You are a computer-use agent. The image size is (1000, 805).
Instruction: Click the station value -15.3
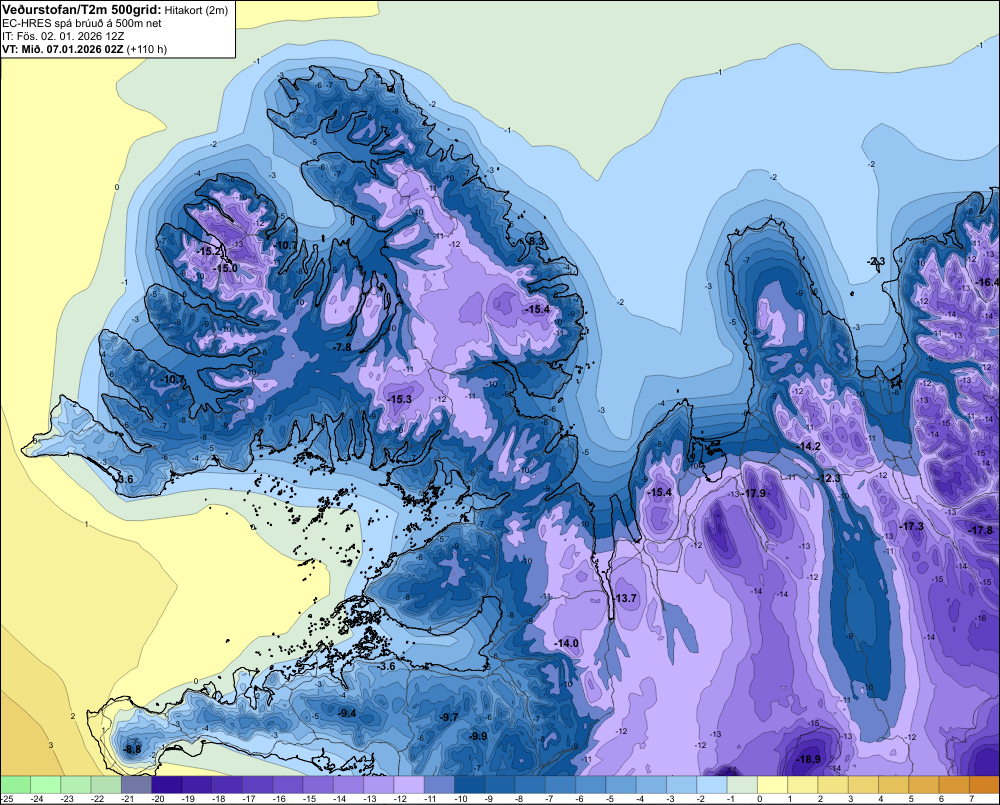click(399, 399)
